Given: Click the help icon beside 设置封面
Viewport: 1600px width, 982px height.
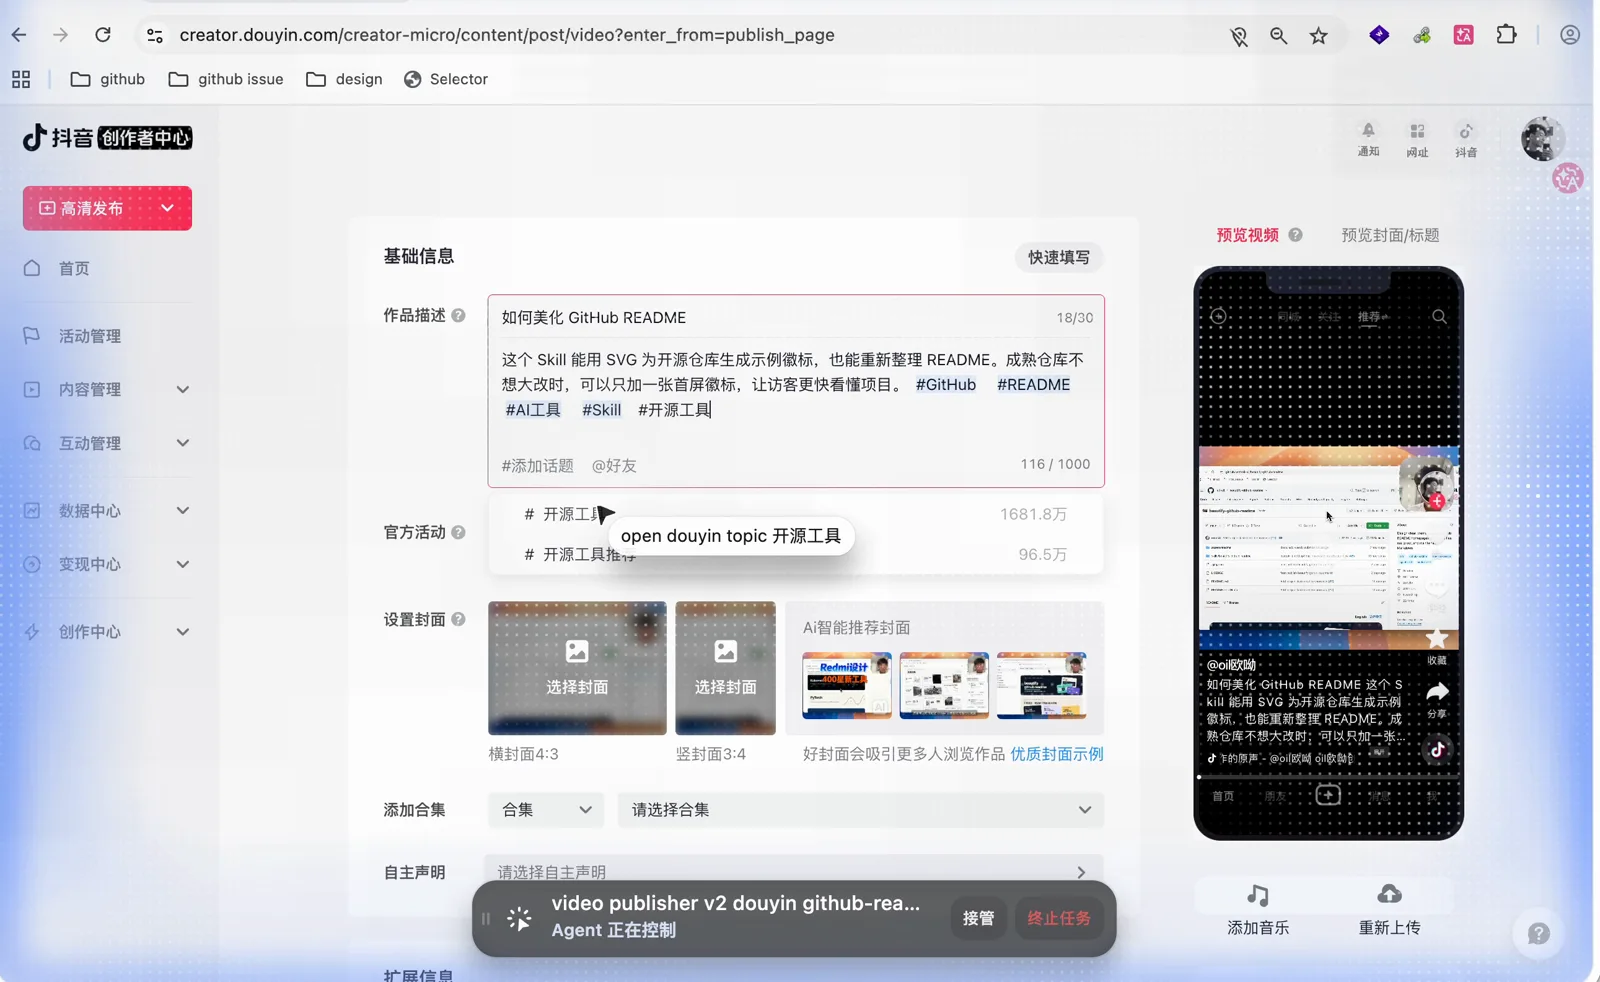Looking at the screenshot, I should [458, 619].
